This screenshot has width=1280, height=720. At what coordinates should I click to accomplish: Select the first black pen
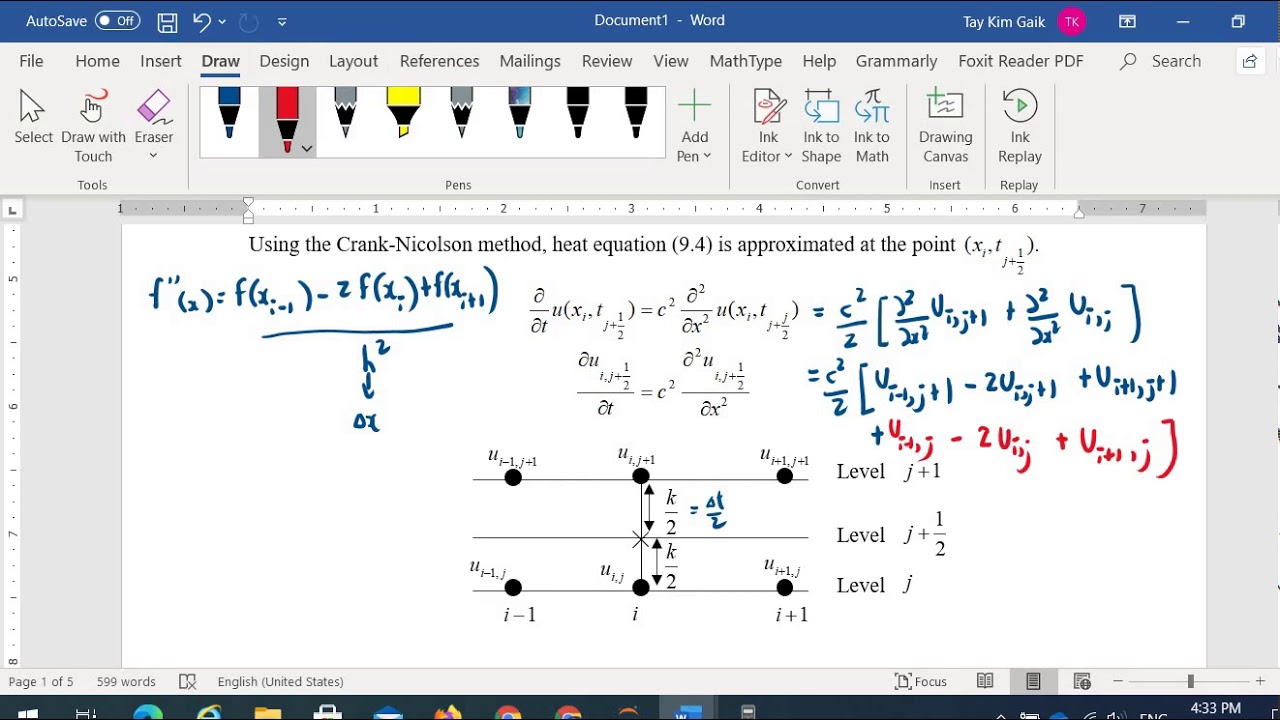click(x=577, y=112)
